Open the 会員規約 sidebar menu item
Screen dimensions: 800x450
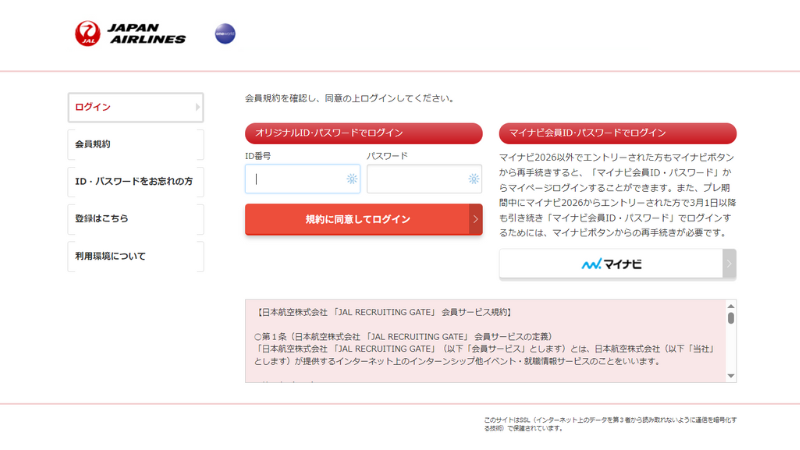(x=136, y=144)
